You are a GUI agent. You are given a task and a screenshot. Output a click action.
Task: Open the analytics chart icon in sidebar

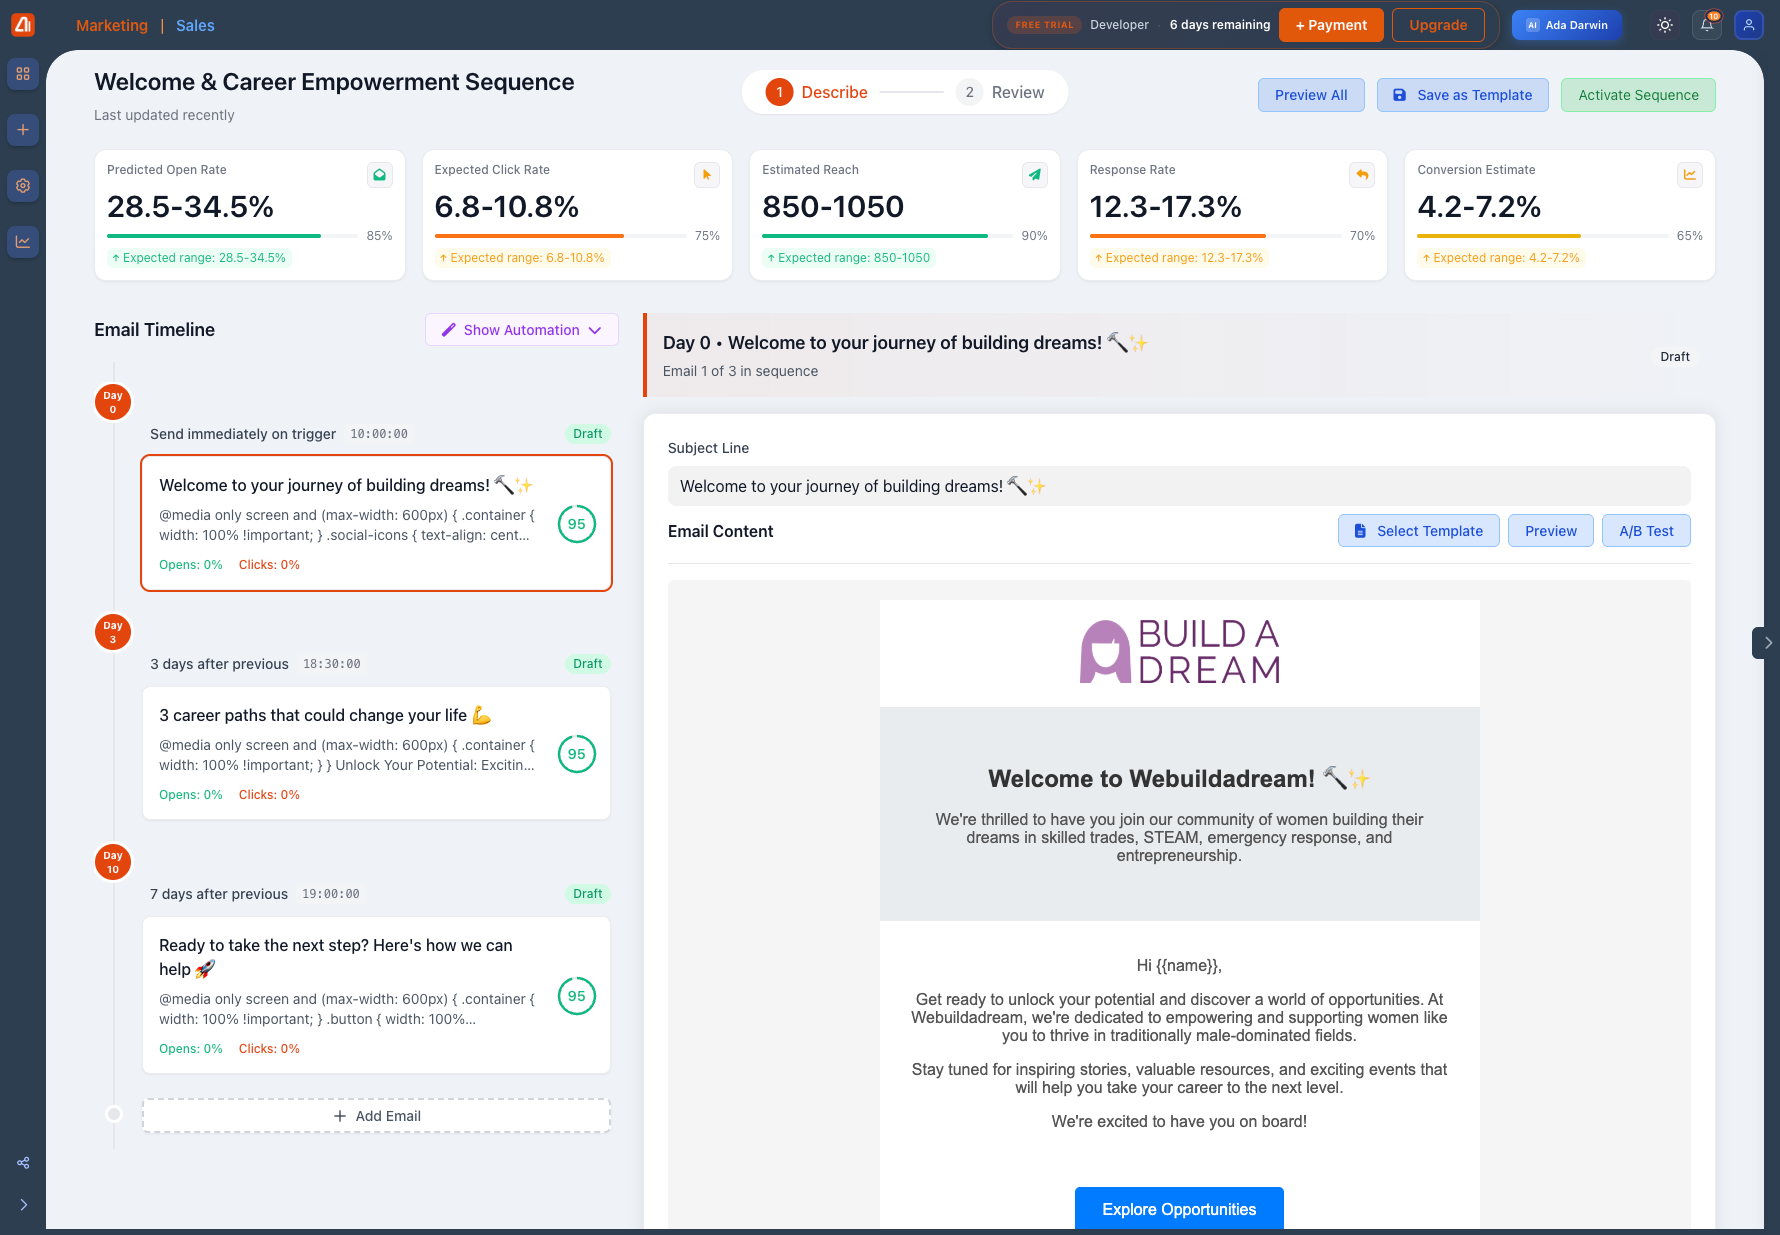point(23,241)
